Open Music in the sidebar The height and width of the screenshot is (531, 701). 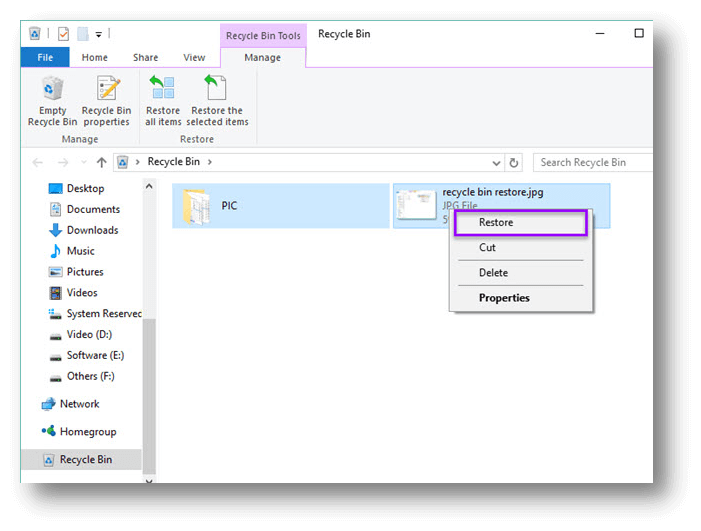[x=80, y=251]
